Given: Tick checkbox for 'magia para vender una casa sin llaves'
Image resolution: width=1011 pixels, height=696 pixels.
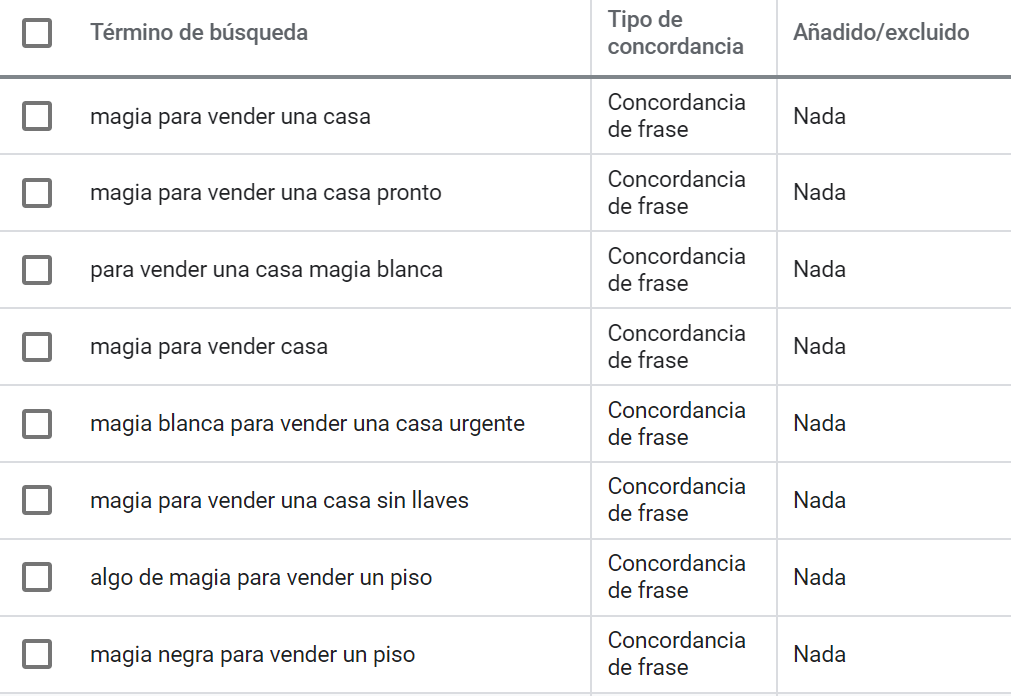Looking at the screenshot, I should click(37, 501).
